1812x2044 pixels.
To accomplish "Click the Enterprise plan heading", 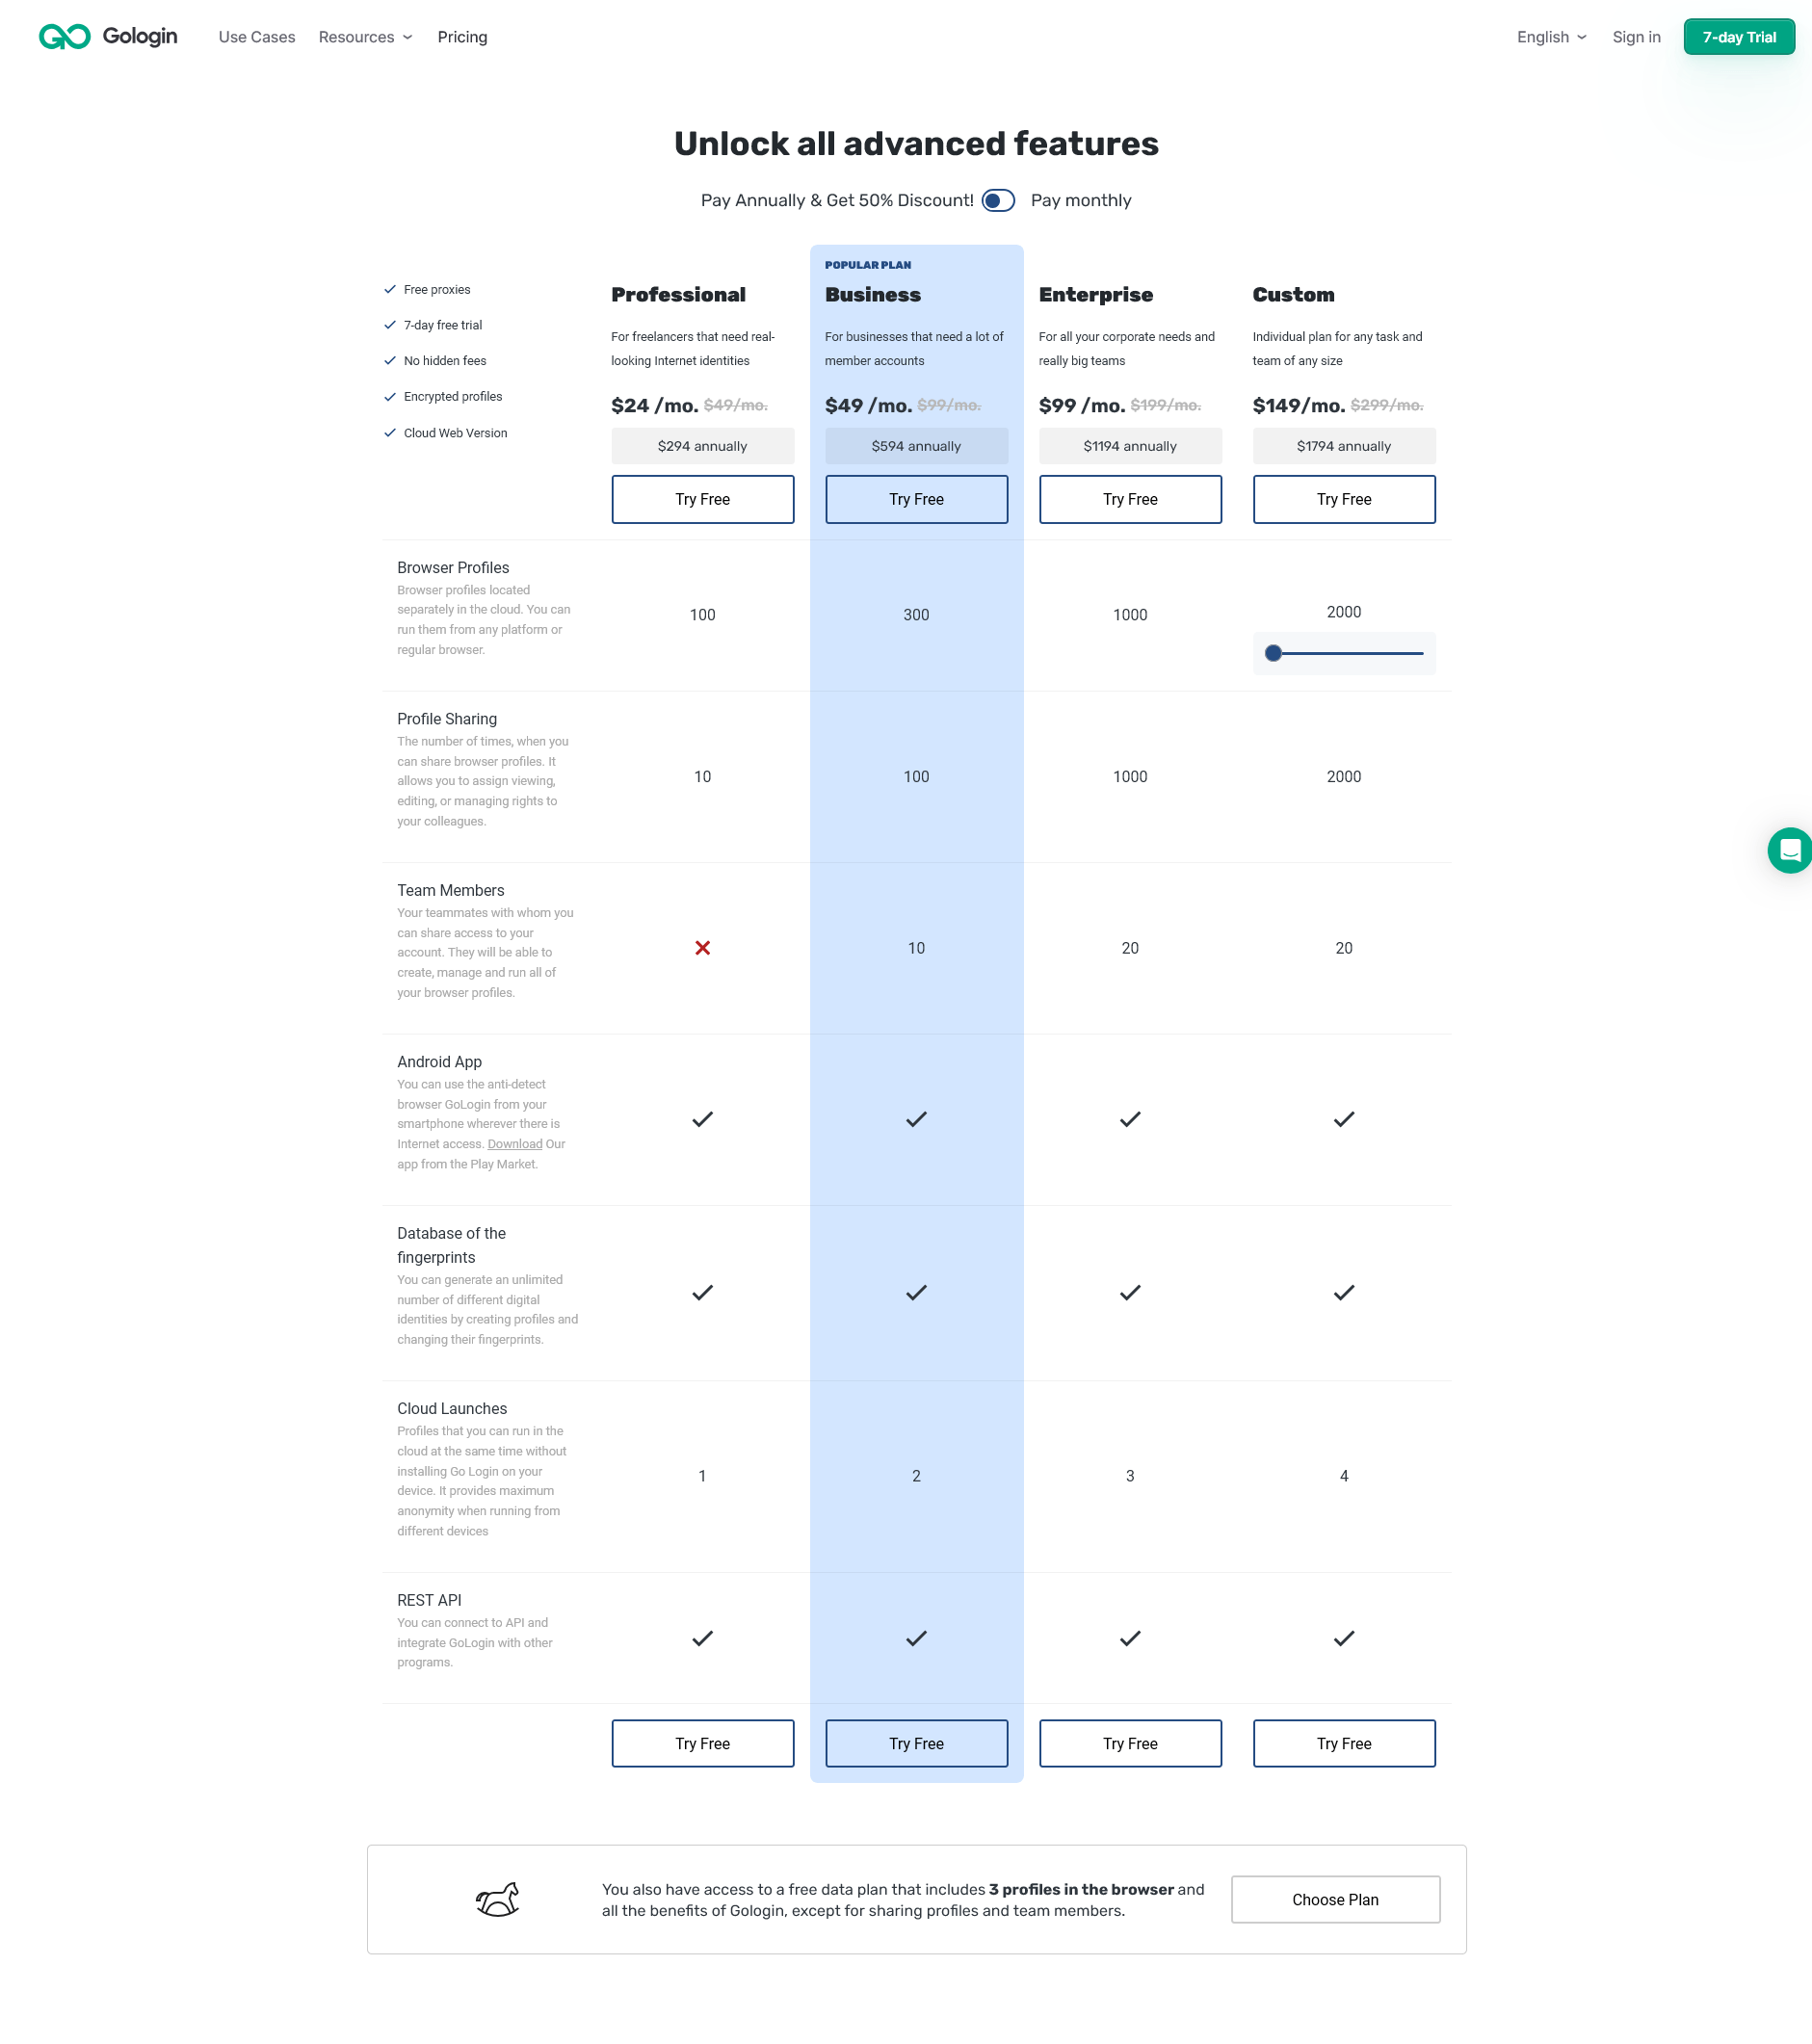I will click(1095, 295).
